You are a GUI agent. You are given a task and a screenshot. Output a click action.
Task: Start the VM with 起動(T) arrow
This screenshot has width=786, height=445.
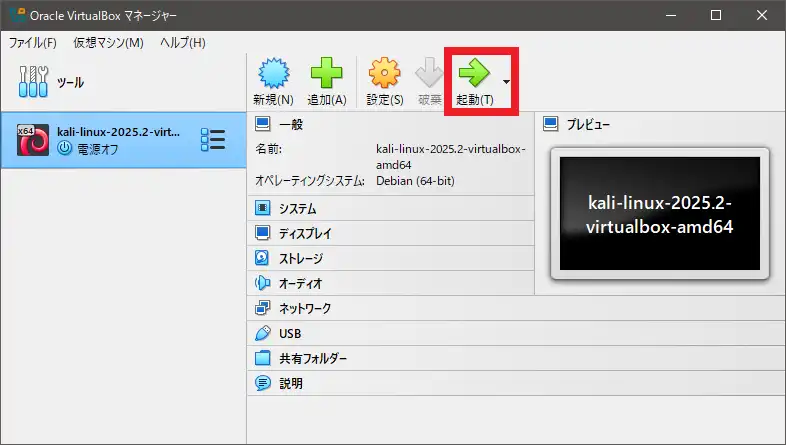pyautogui.click(x=474, y=73)
